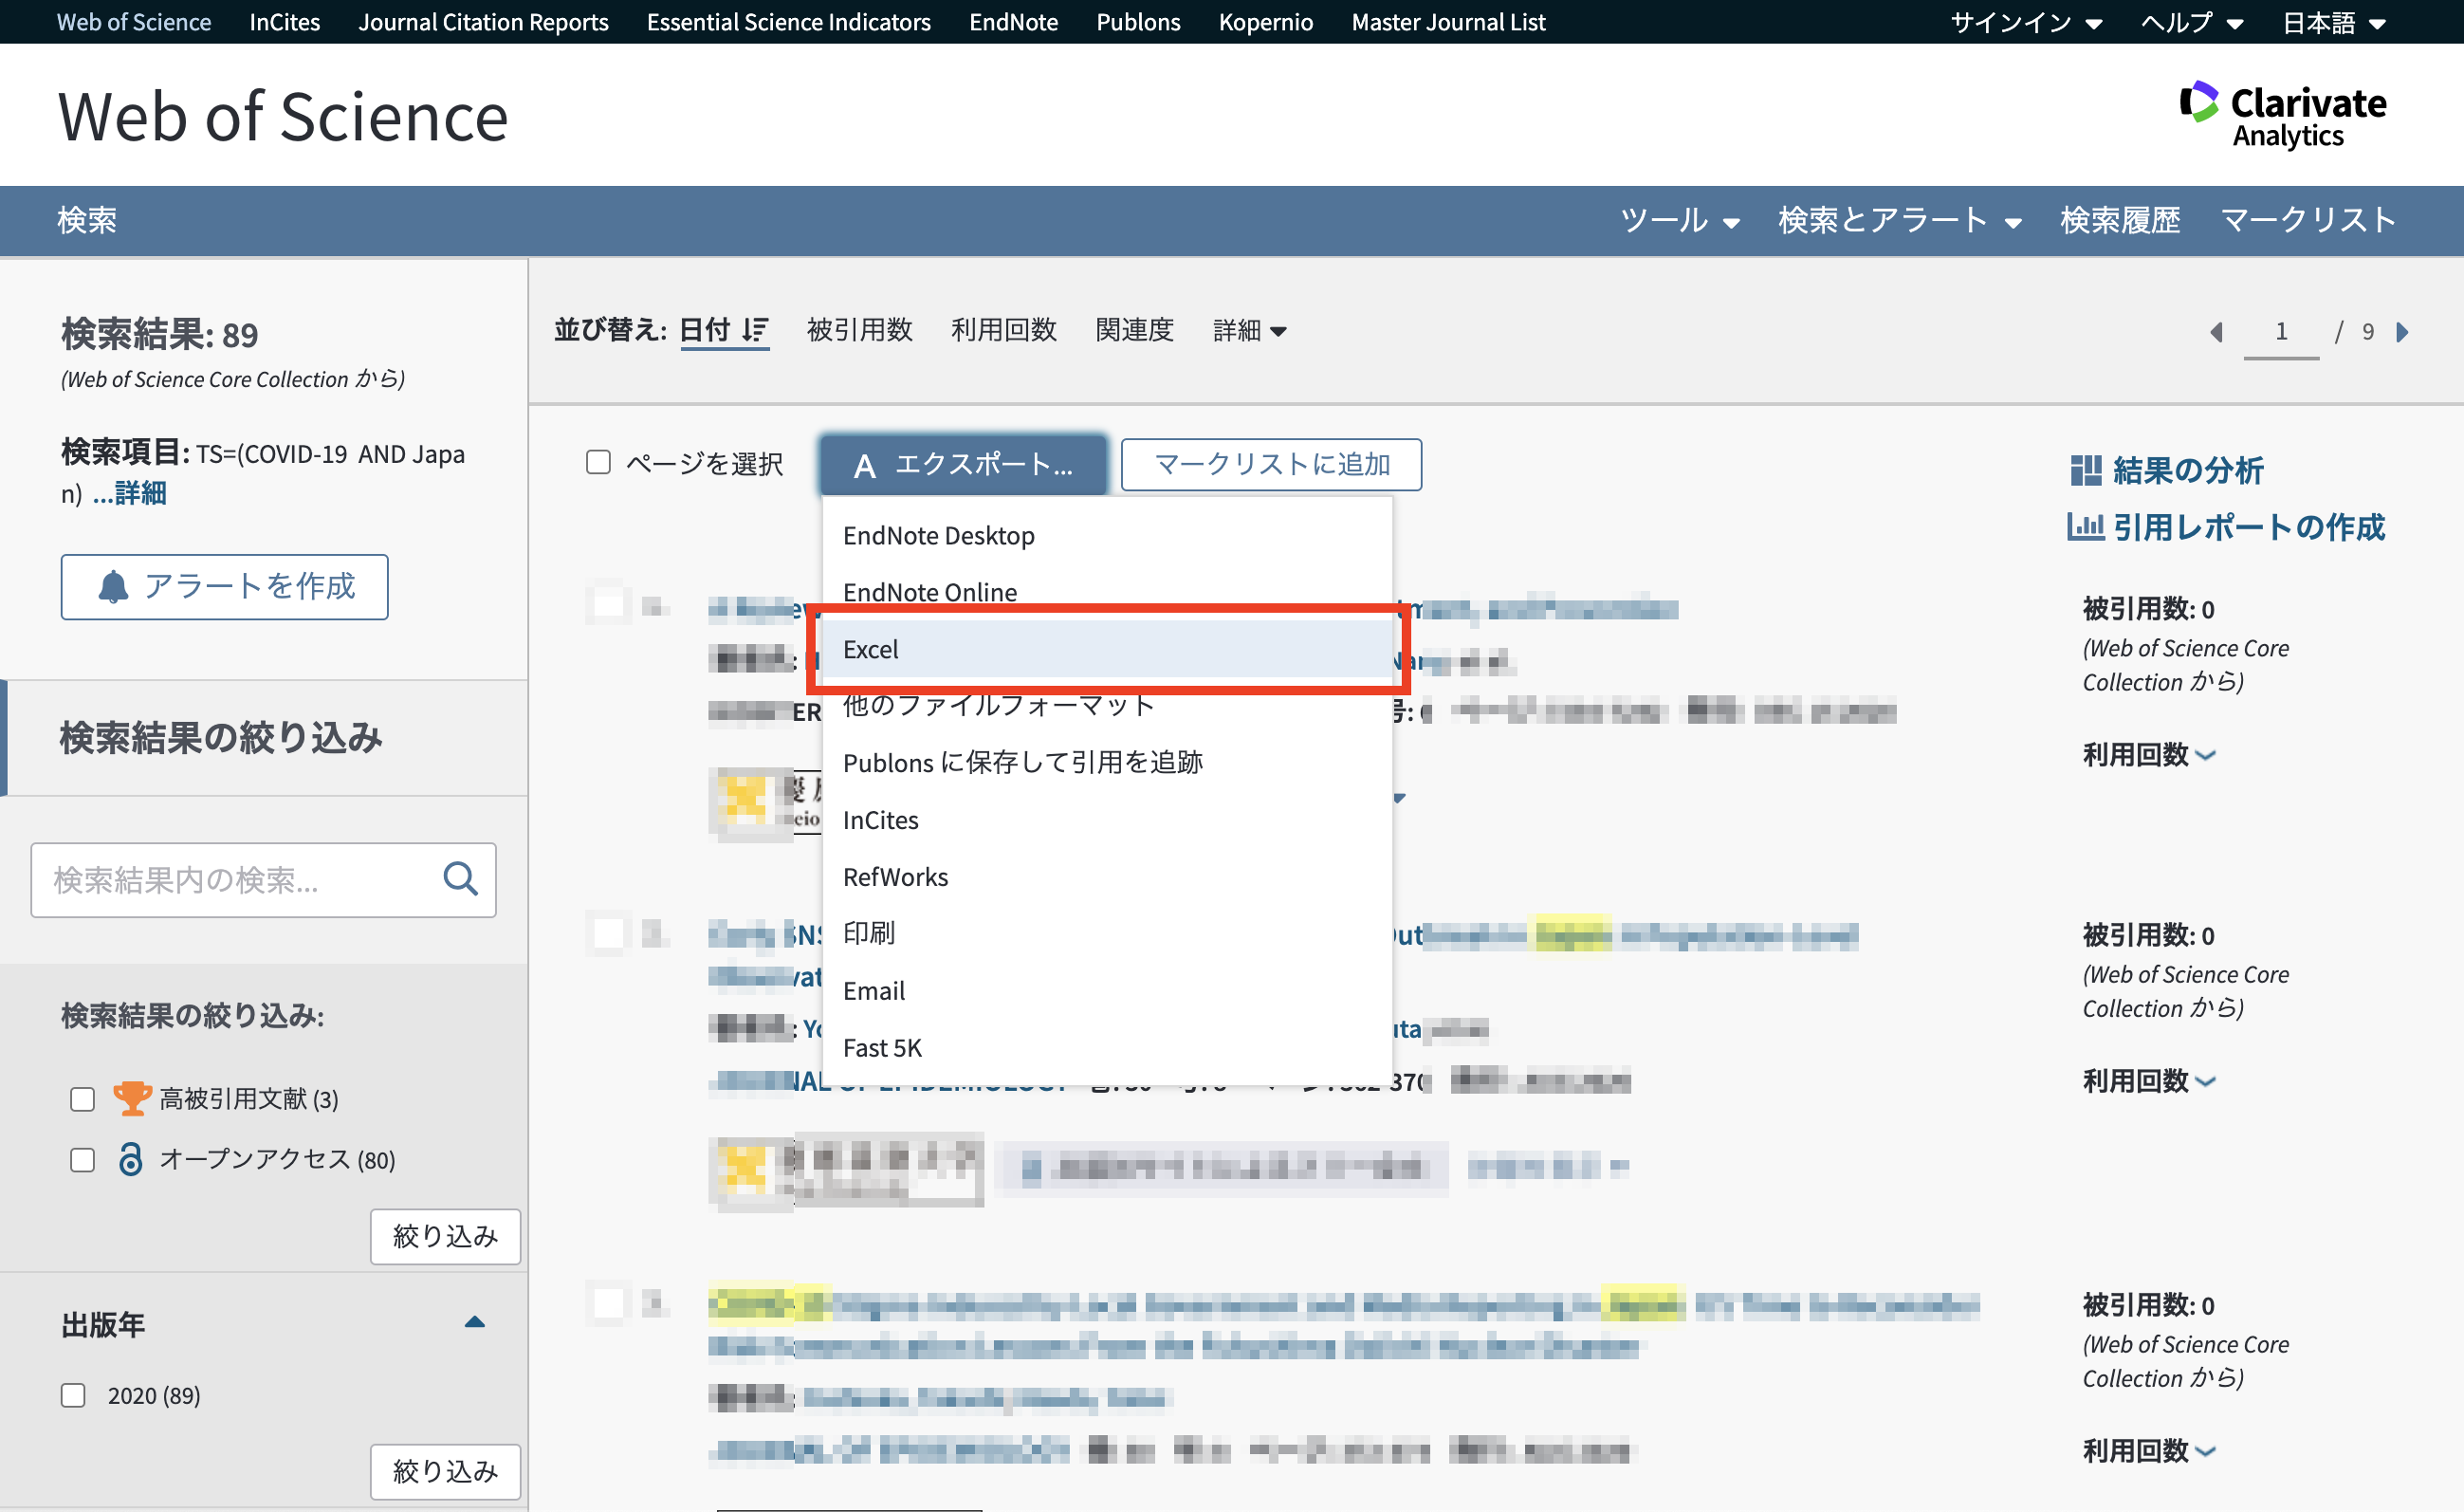Select Publons に保存して引用を追跡
The height and width of the screenshot is (1512, 2464).
coord(1107,762)
